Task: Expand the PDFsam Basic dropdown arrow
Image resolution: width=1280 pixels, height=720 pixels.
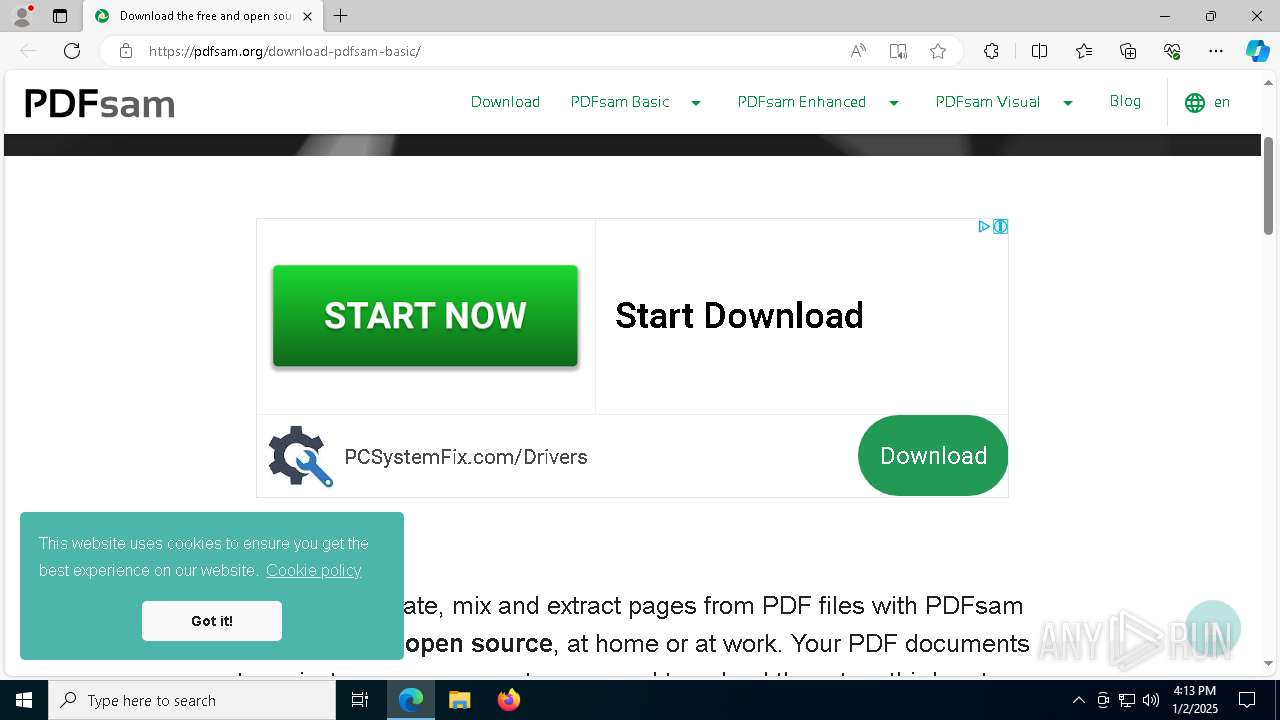Action: tap(696, 103)
